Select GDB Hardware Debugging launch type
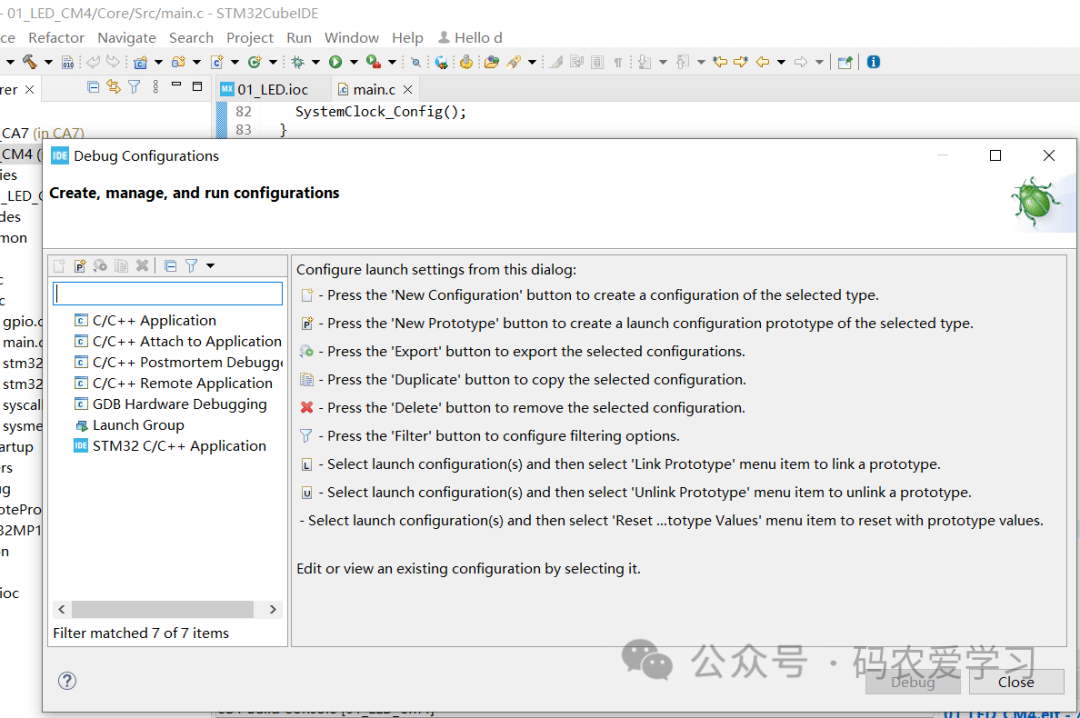The width and height of the screenshot is (1080, 718). click(x=170, y=404)
